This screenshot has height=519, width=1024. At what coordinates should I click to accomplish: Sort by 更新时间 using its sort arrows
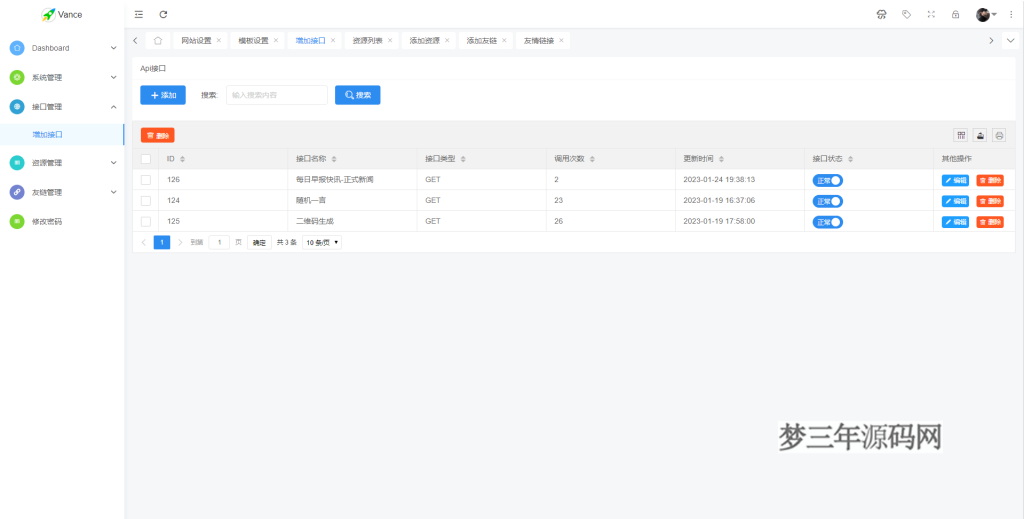point(721,159)
